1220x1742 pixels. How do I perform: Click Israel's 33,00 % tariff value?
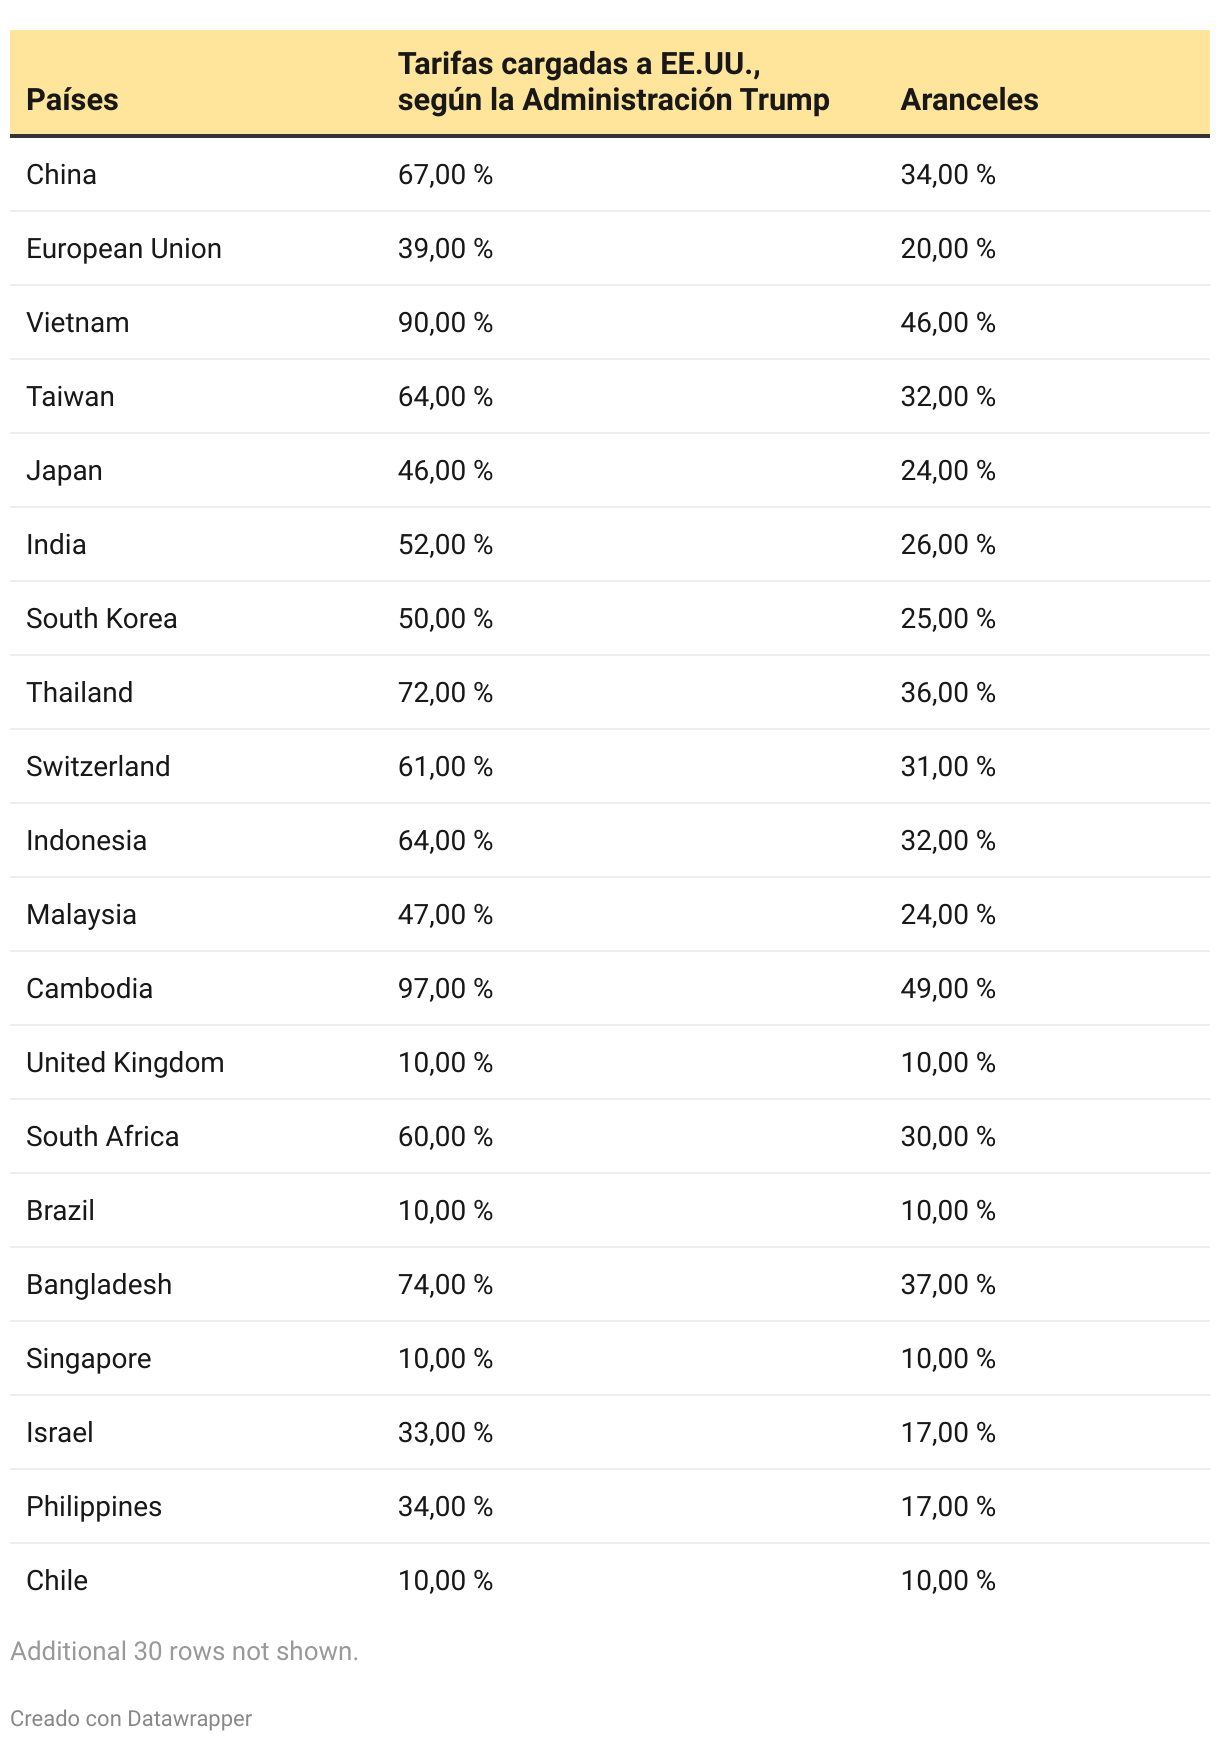445,1433
